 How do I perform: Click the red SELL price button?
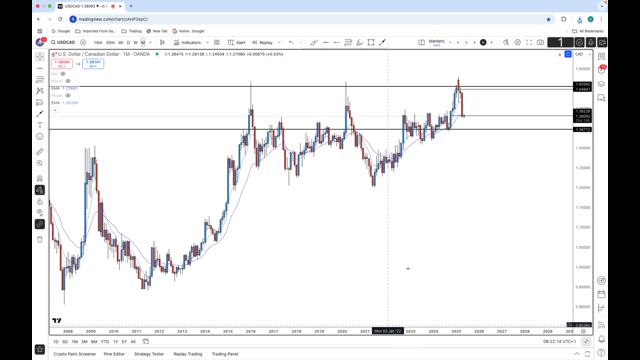click(62, 64)
